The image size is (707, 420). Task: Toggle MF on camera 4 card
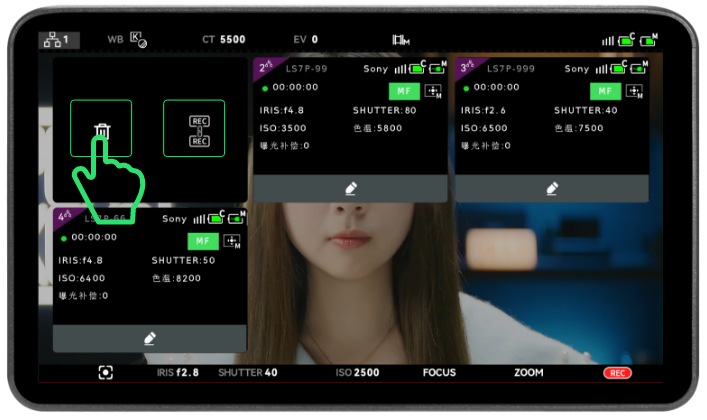coord(202,241)
